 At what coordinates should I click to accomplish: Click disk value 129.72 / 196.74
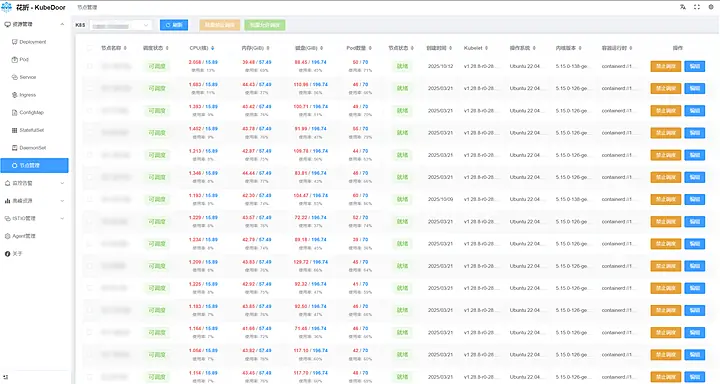(x=311, y=262)
